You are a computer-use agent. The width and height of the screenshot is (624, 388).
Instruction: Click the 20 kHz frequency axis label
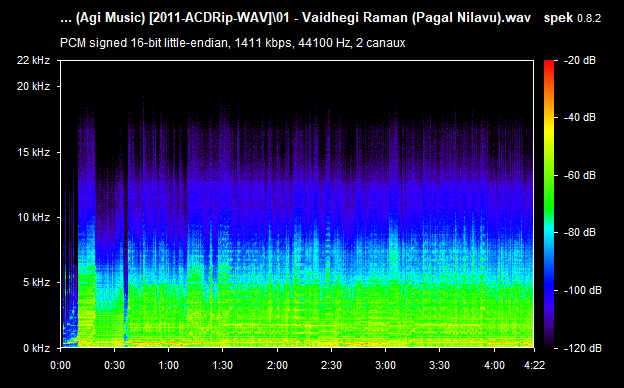coord(33,86)
